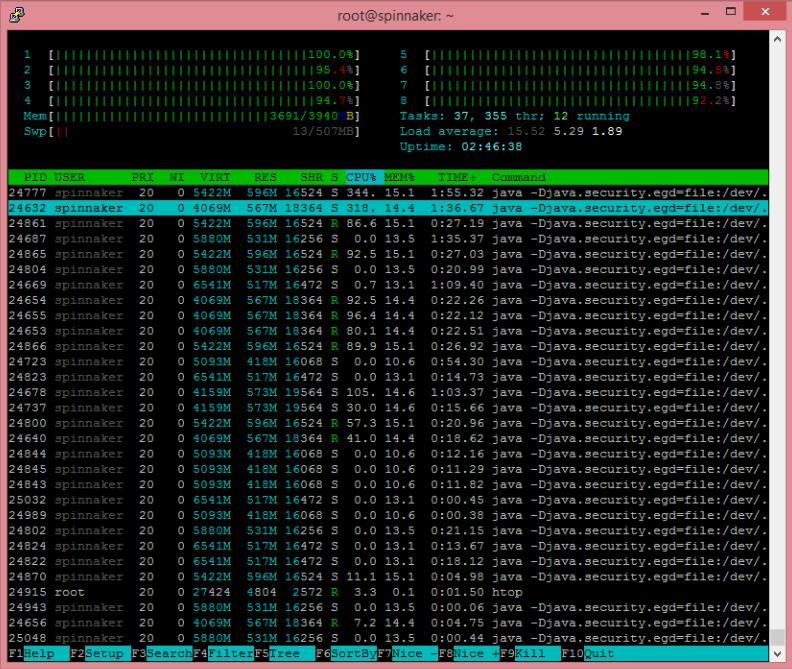Viewport: 792px width, 669px height.
Task: Sort by the Command column header
Action: (519, 177)
